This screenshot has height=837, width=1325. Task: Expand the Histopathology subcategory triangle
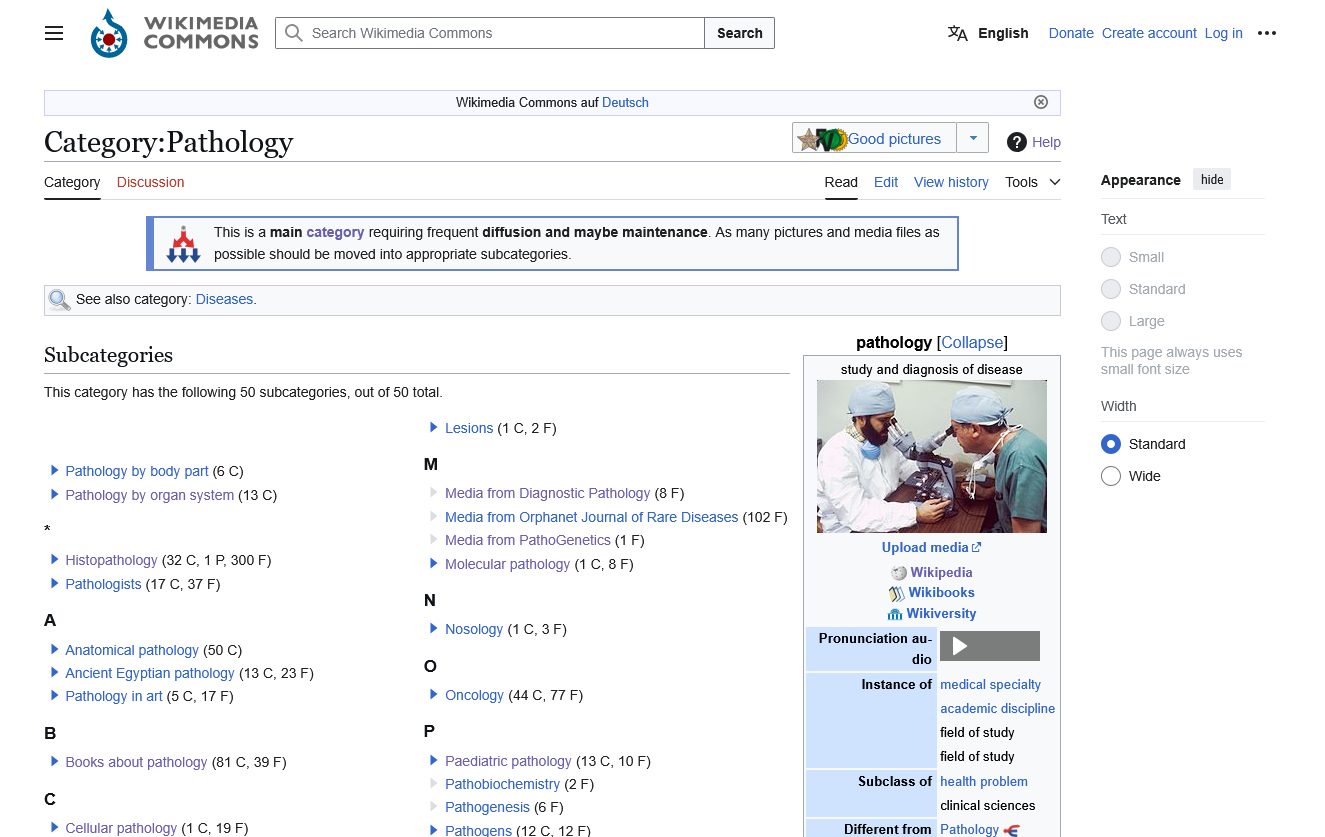click(55, 560)
